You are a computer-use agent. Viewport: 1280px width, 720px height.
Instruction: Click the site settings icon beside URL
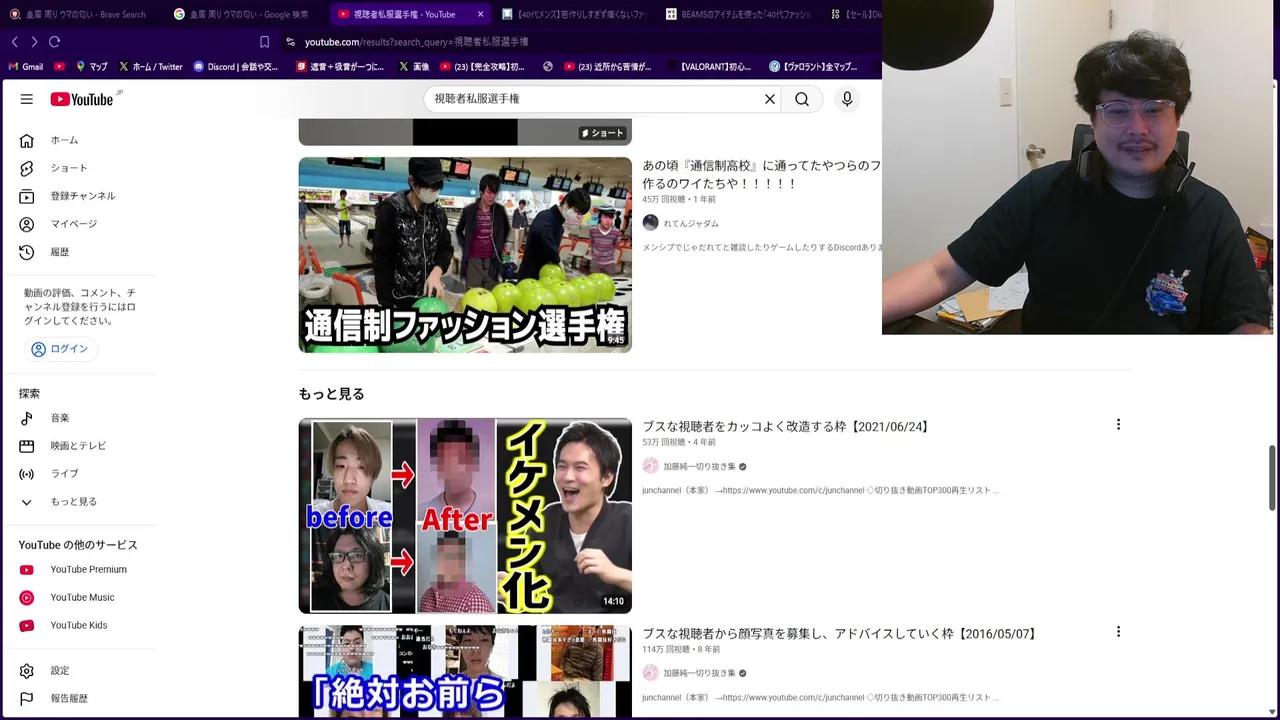(x=290, y=42)
